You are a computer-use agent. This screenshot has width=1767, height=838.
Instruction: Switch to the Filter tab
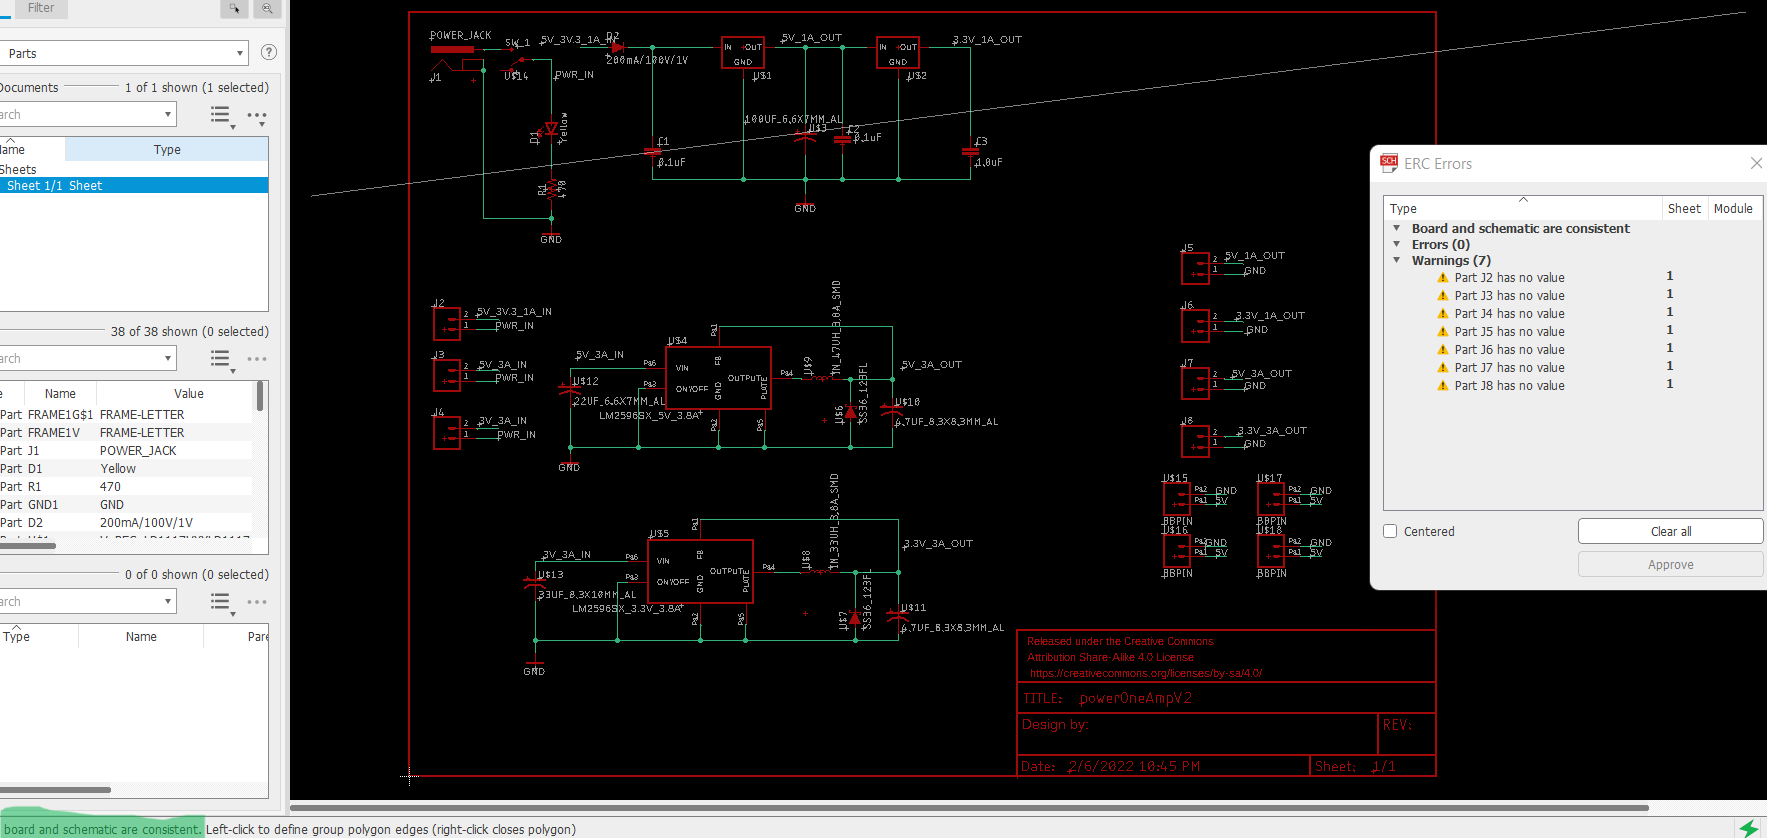point(40,8)
